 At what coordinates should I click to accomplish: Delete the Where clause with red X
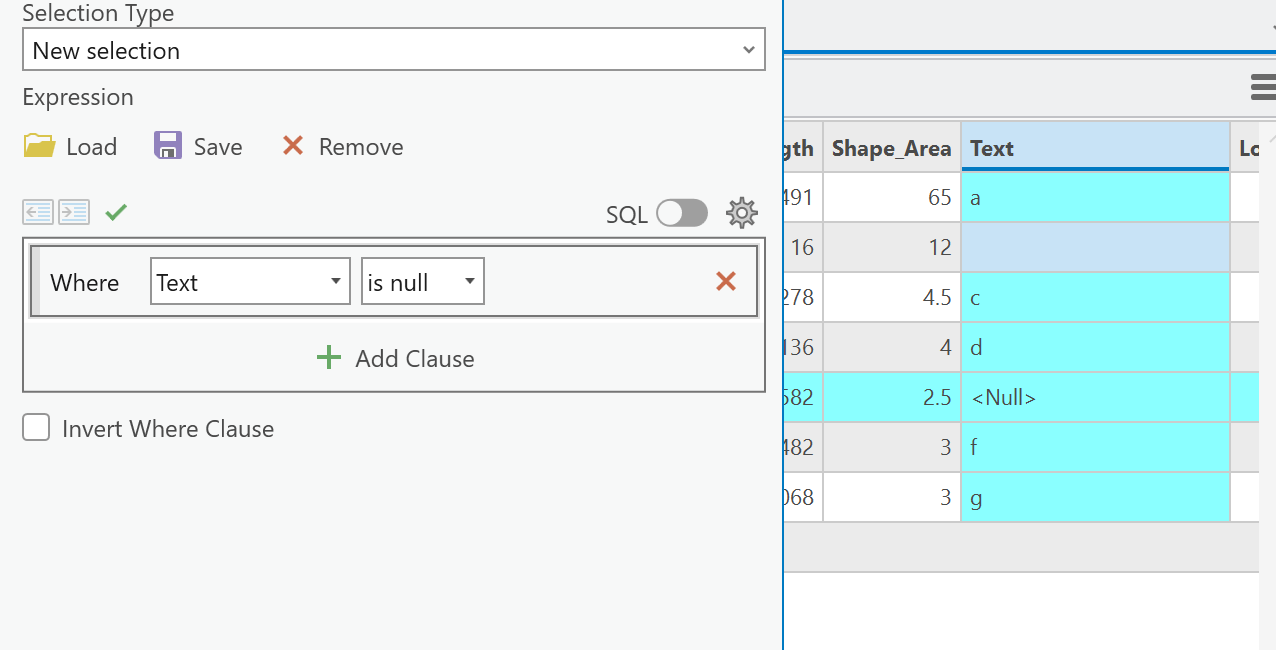726,282
